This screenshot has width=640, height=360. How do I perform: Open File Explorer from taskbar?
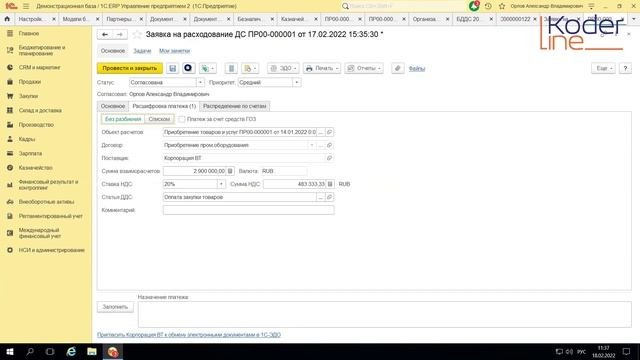point(92,351)
